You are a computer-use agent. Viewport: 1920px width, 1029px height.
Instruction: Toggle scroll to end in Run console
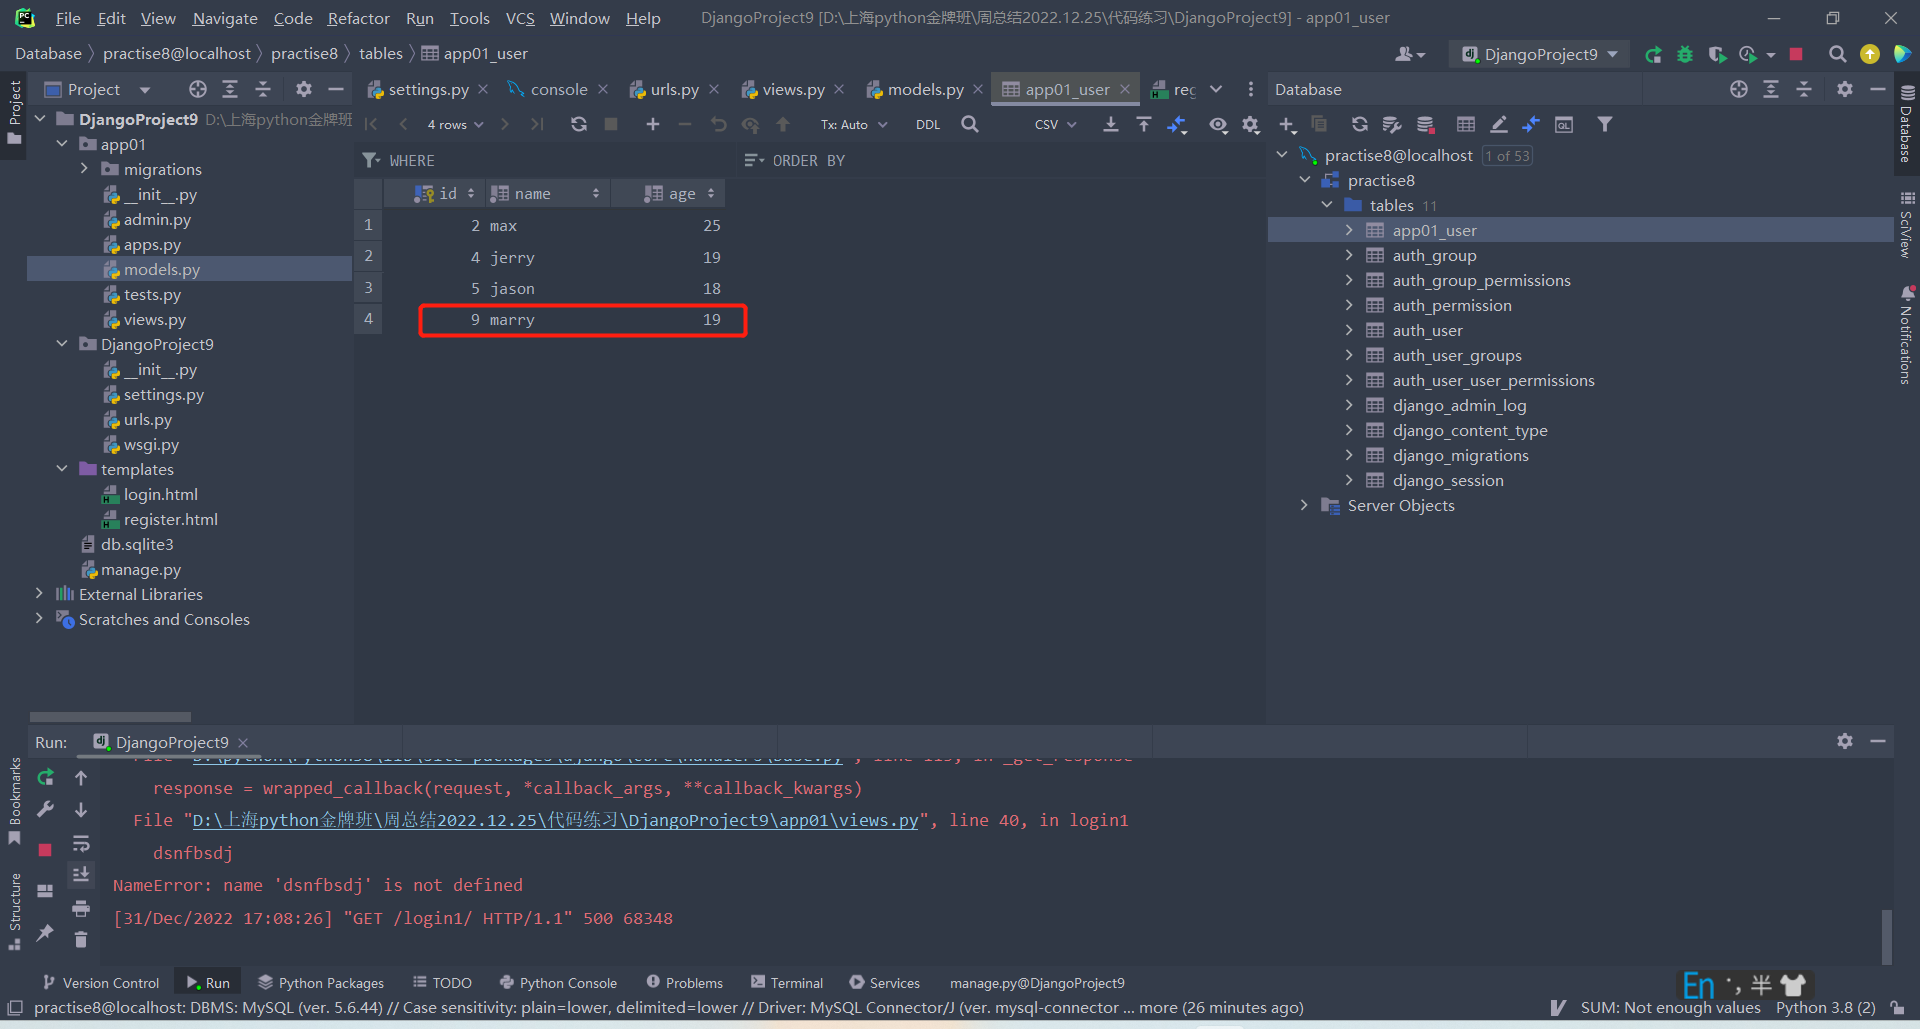81,875
